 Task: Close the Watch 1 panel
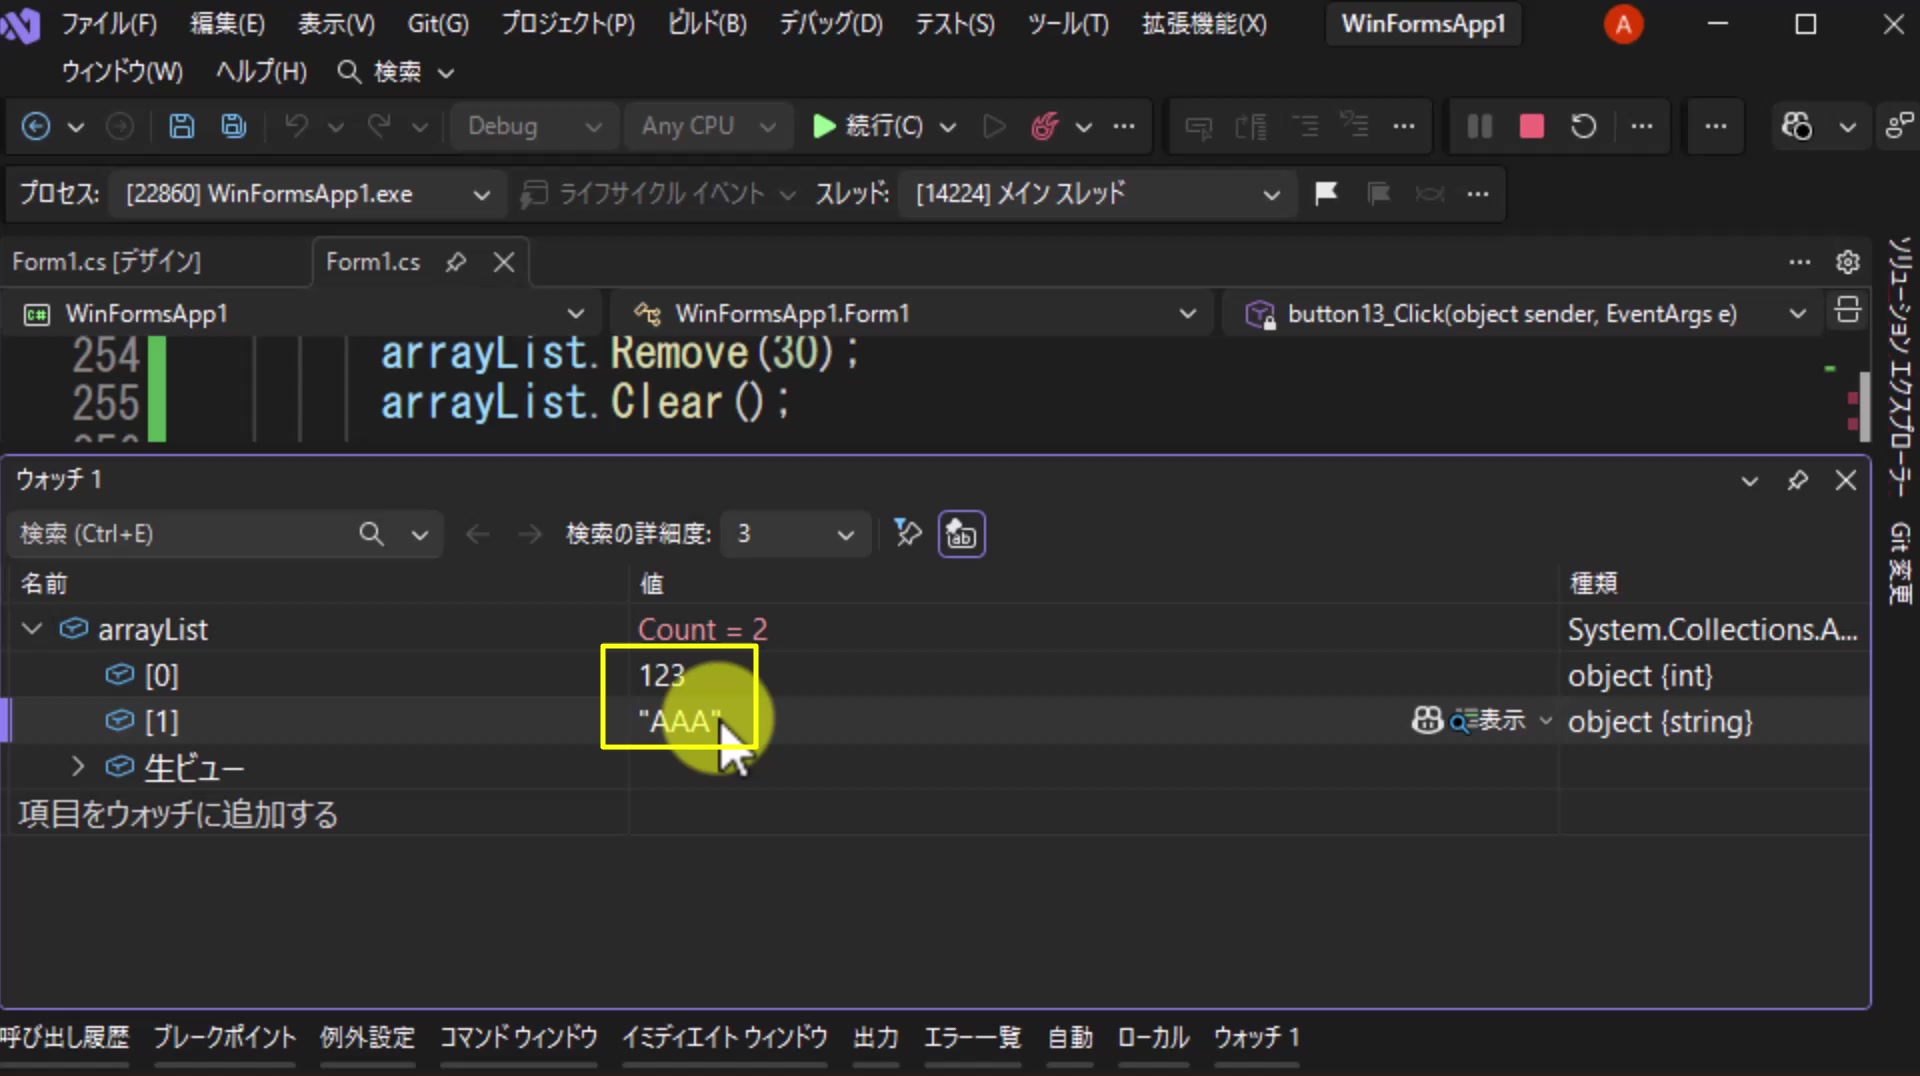click(x=1846, y=481)
